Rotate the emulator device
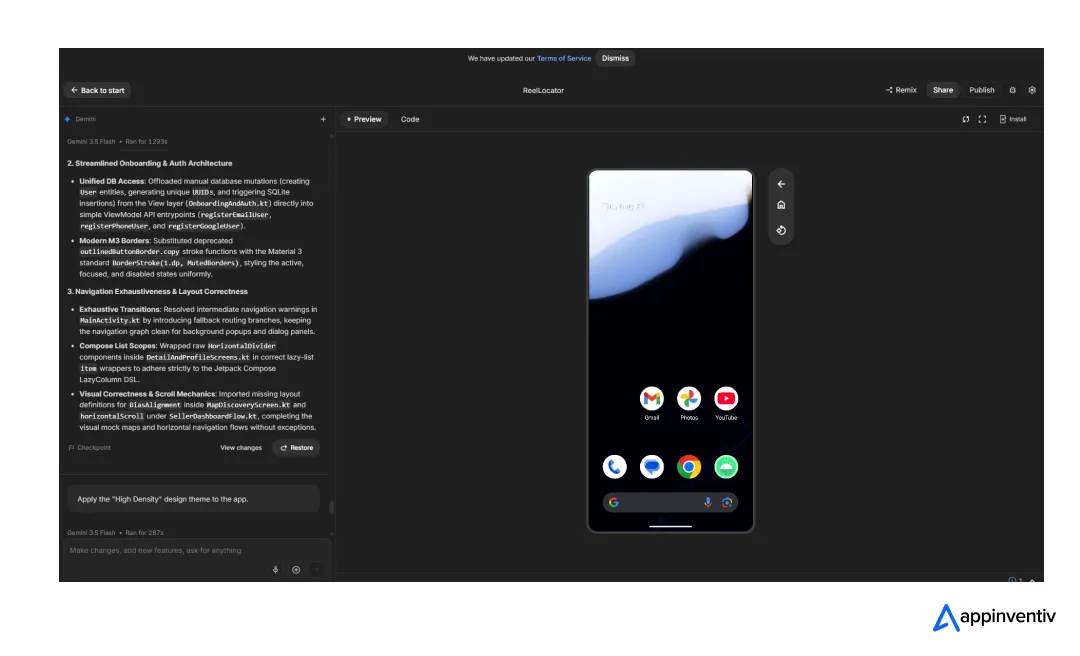 pos(781,230)
